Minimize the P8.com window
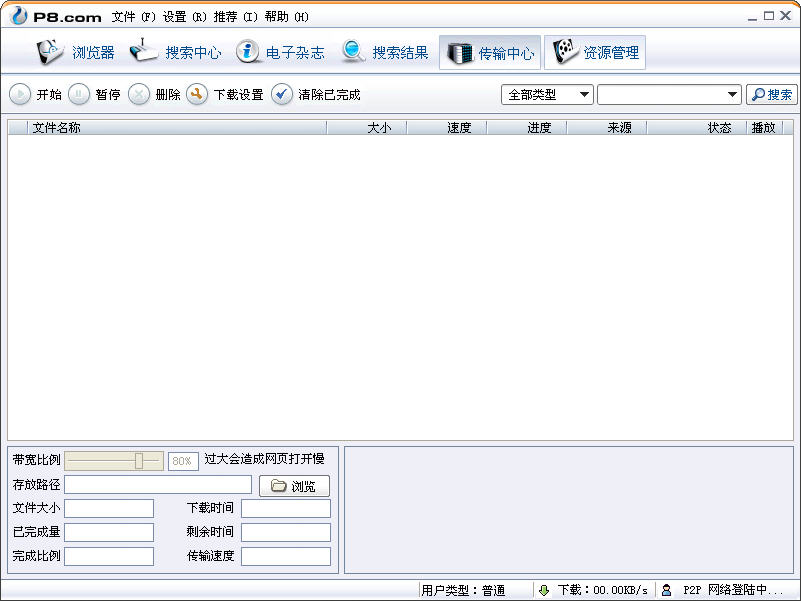The image size is (801, 601). tap(752, 17)
